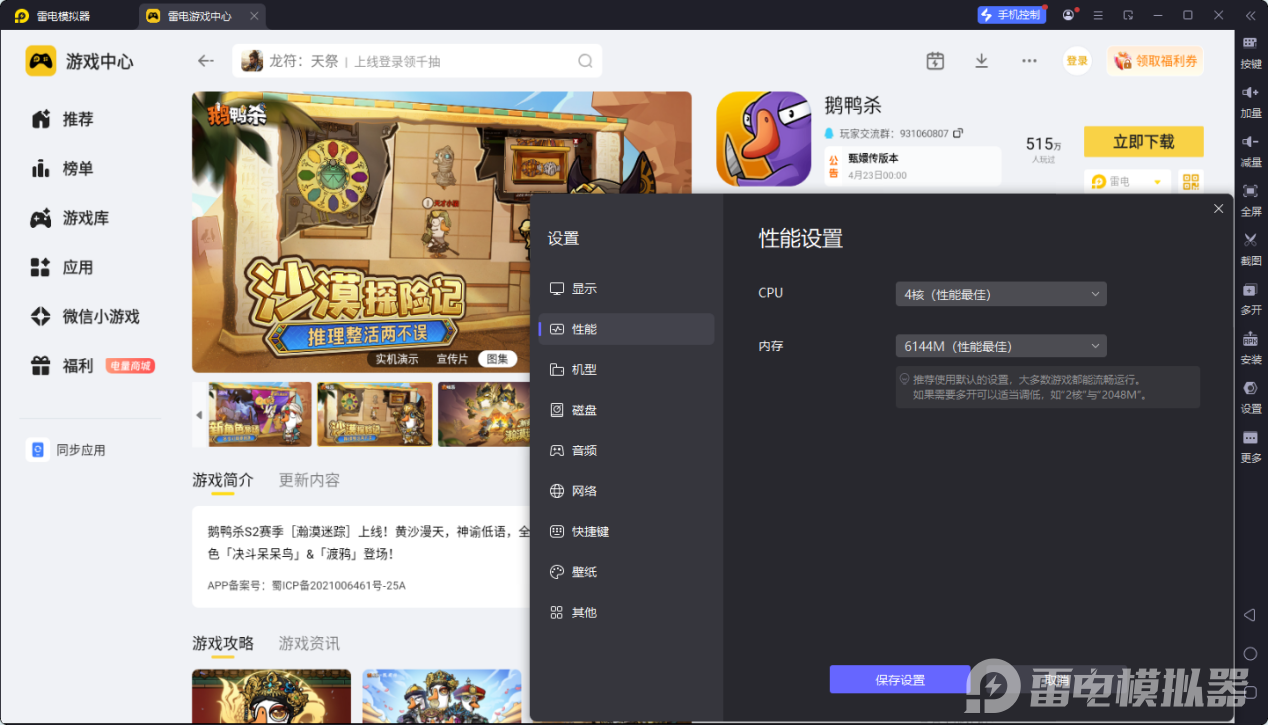Open the hamburger menu in title bar
This screenshot has height=725, width=1268.
(1098, 15)
